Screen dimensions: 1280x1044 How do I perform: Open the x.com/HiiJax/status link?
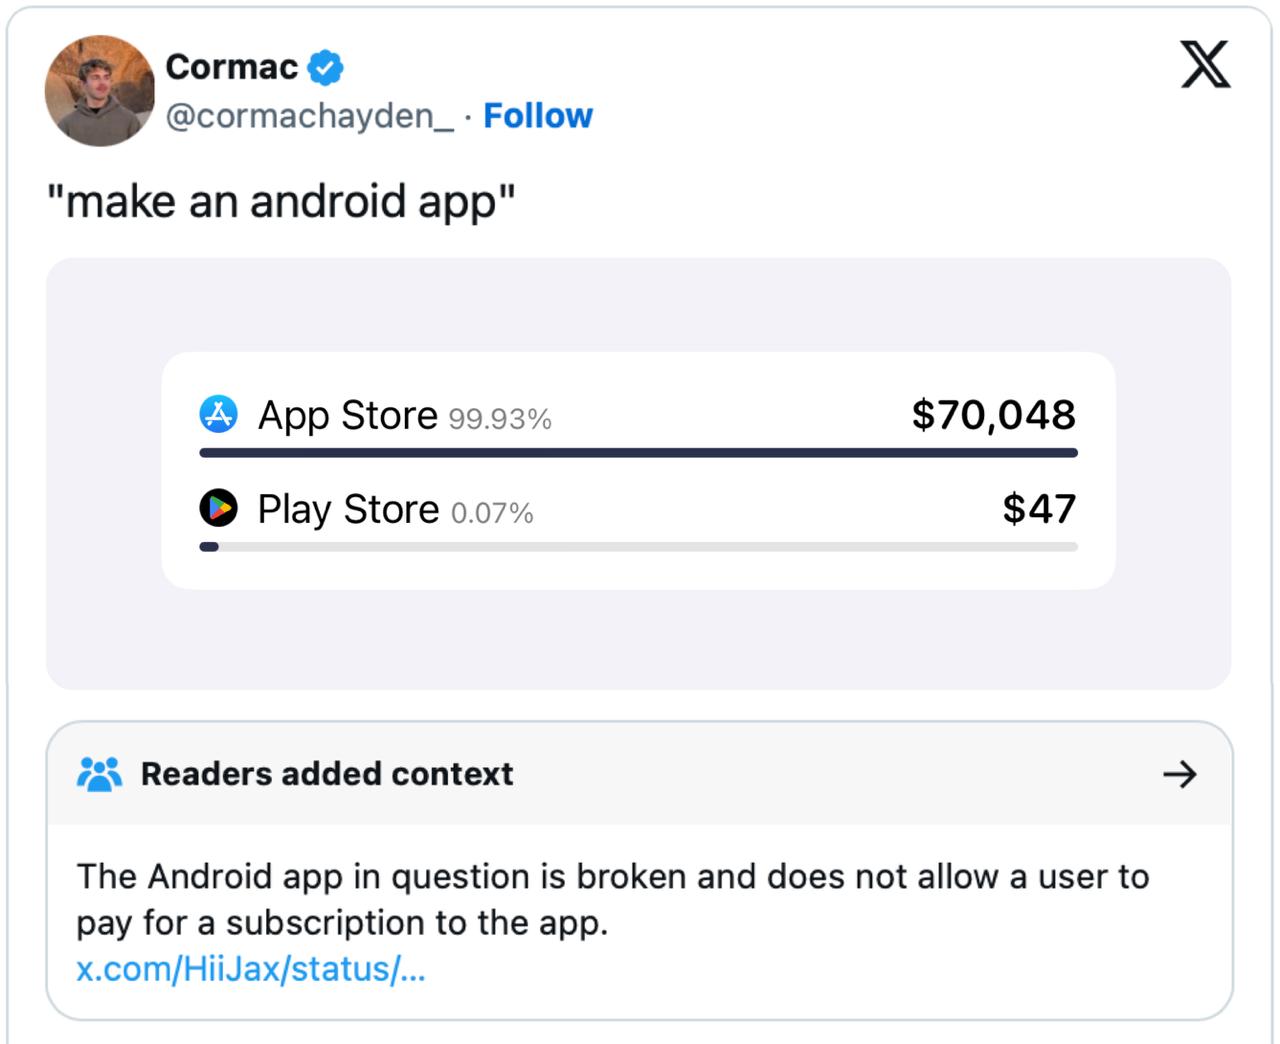[x=251, y=969]
